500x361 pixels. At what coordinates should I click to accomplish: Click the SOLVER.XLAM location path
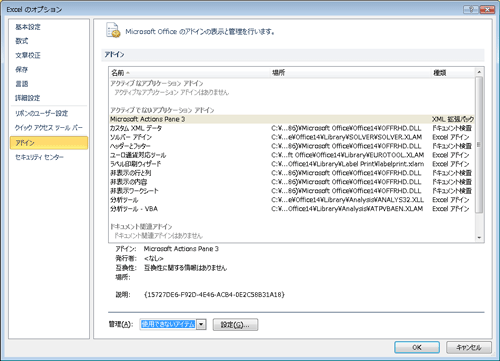click(x=347, y=137)
